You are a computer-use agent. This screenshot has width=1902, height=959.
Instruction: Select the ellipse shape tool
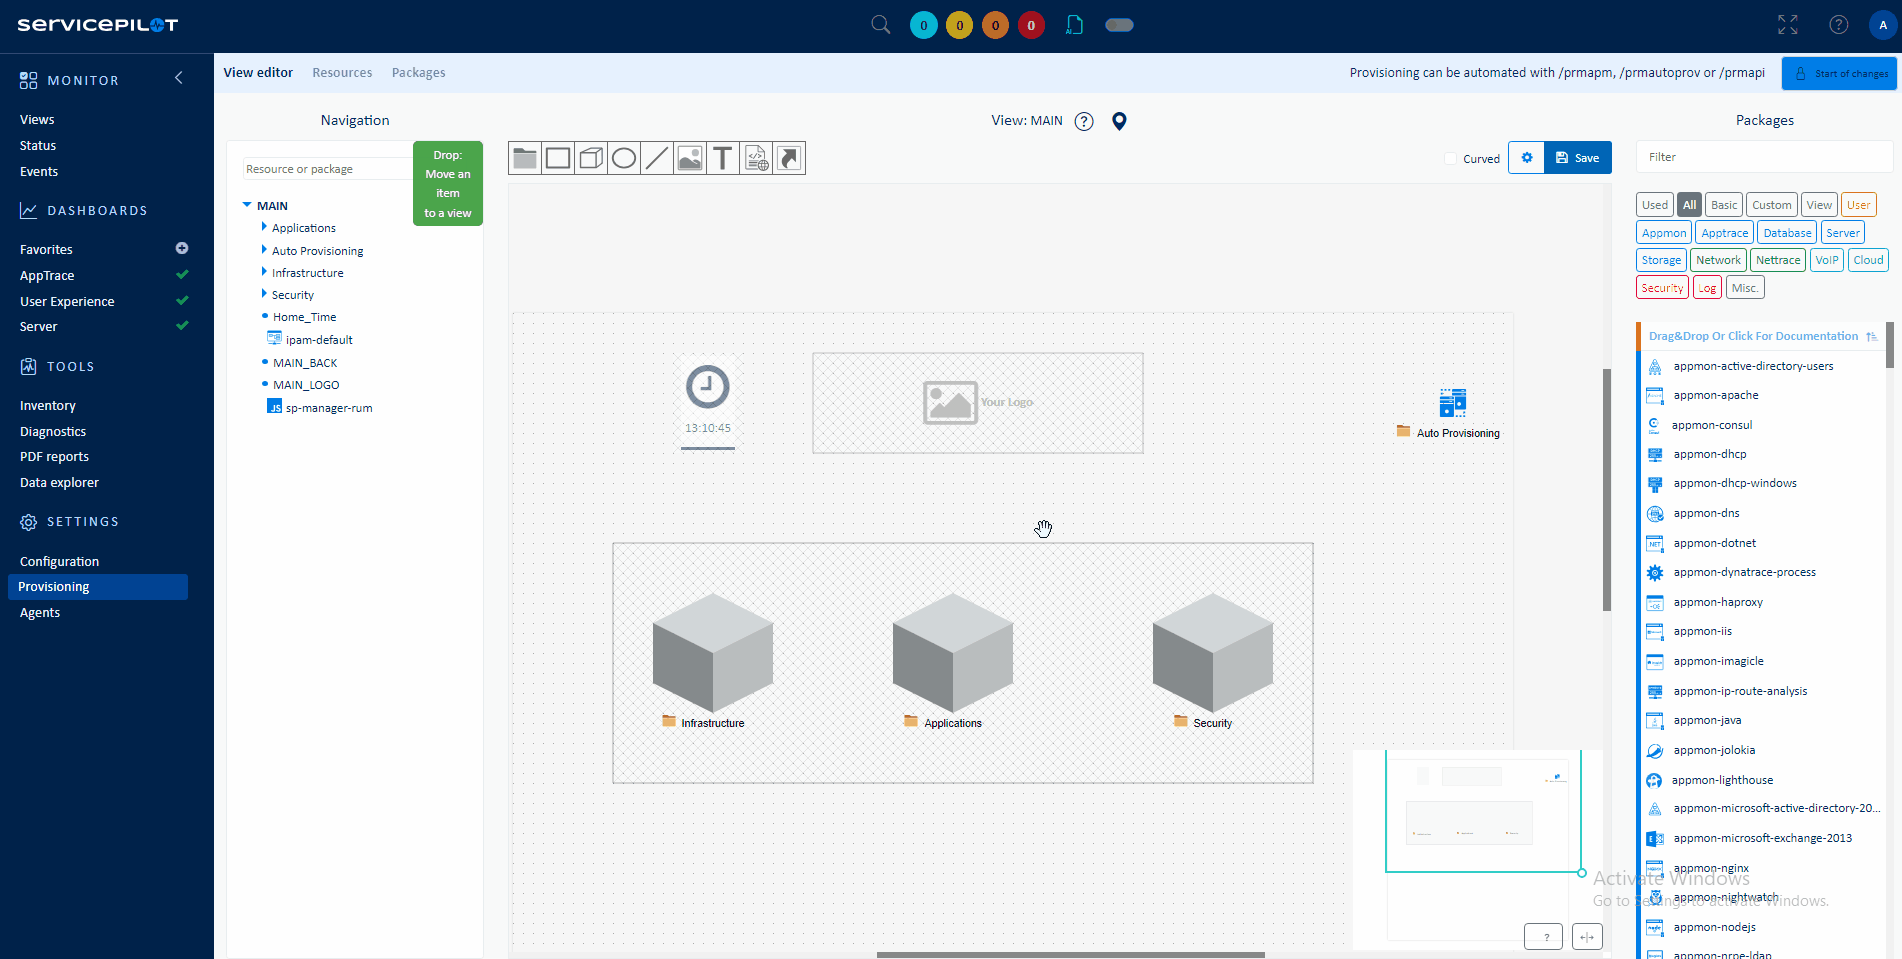coord(624,157)
